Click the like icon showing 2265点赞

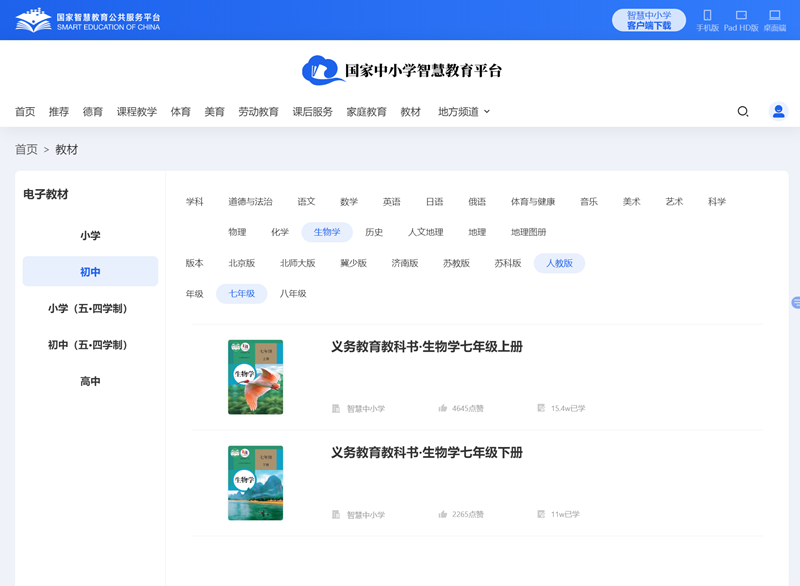tap(442, 514)
